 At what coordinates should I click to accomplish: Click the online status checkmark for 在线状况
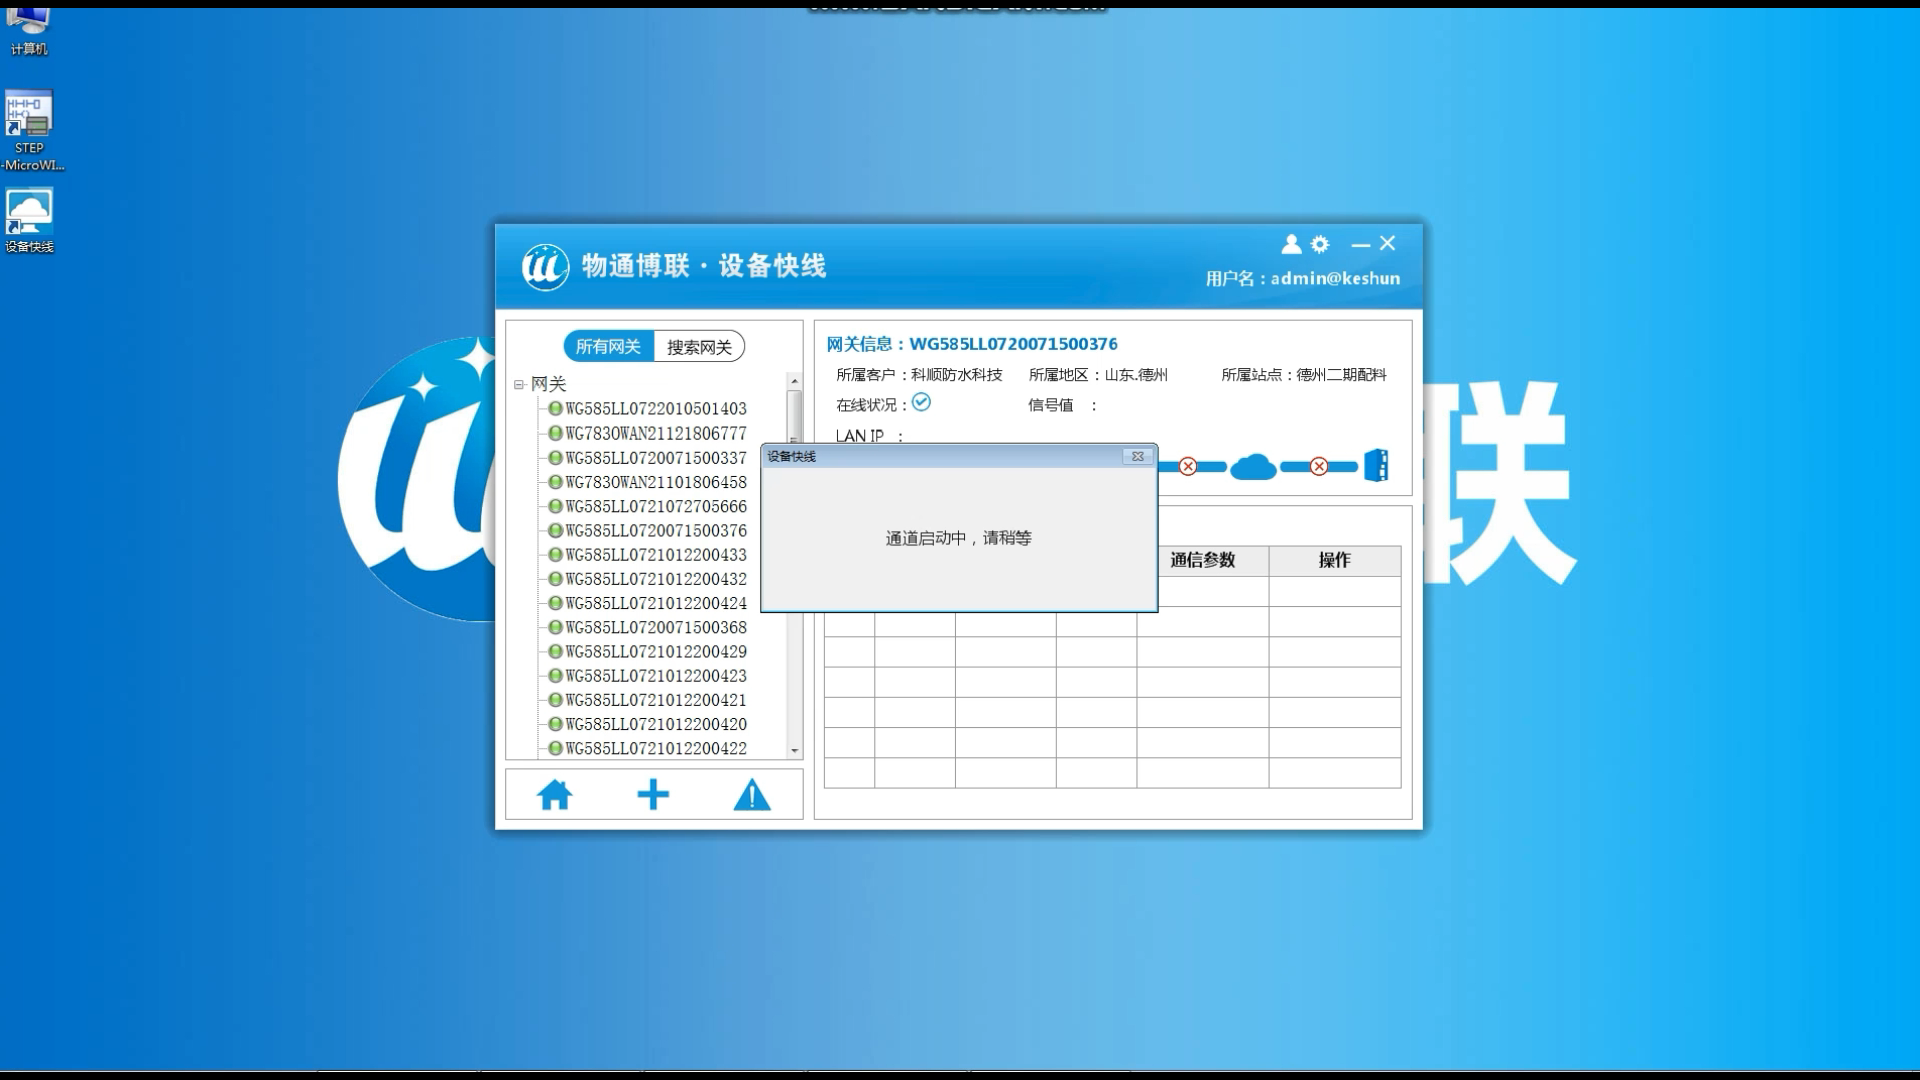921,402
